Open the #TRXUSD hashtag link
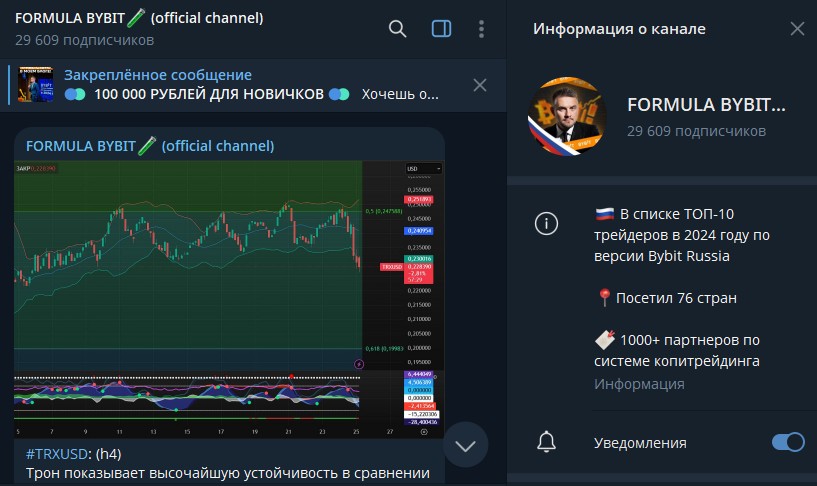 (x=56, y=454)
